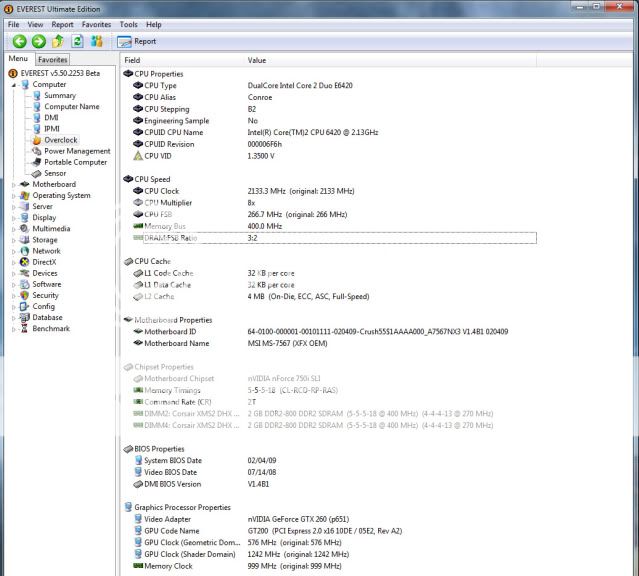Click the Overclock flame icon in tree
639x576 pixels.
(x=37, y=140)
